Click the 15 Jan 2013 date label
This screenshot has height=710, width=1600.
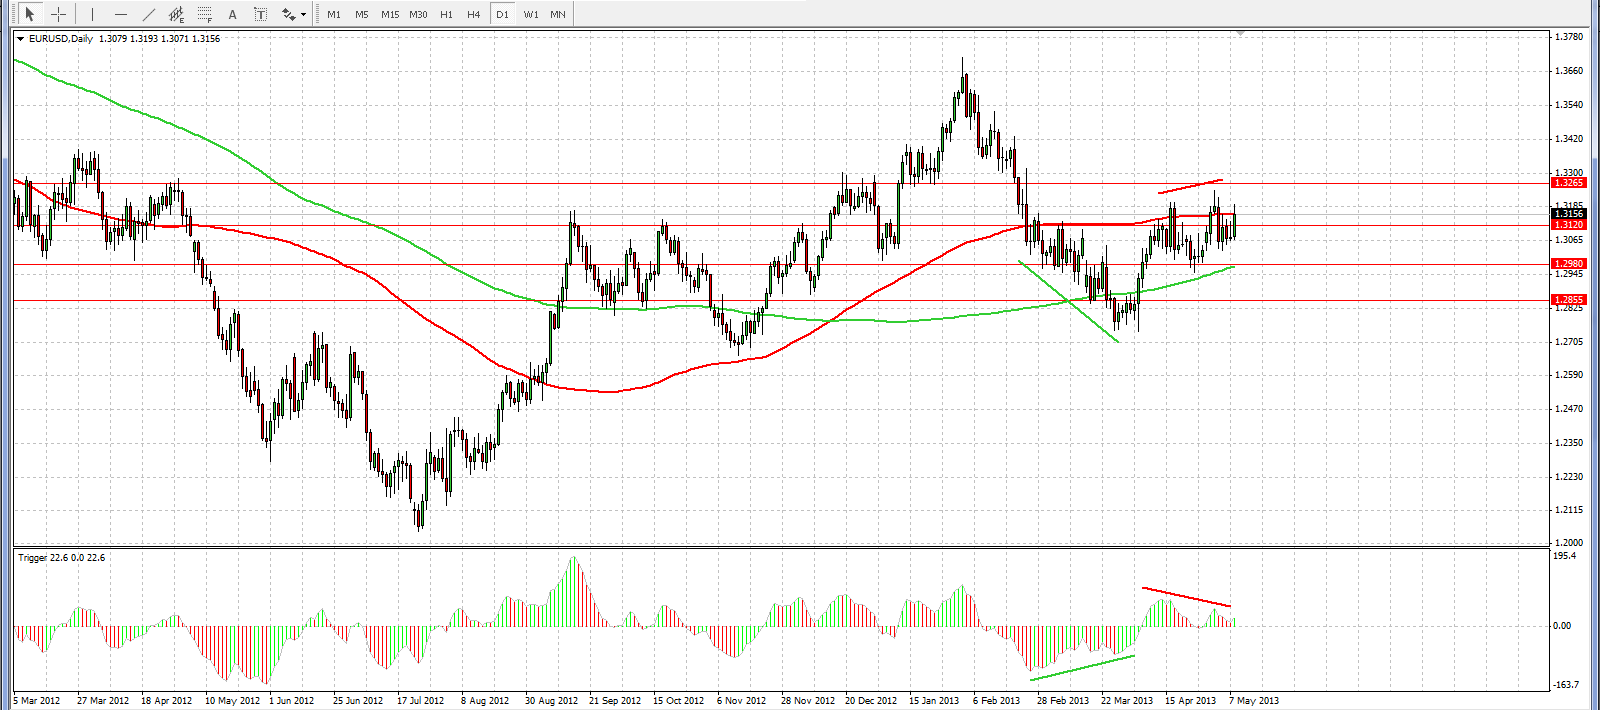[934, 701]
